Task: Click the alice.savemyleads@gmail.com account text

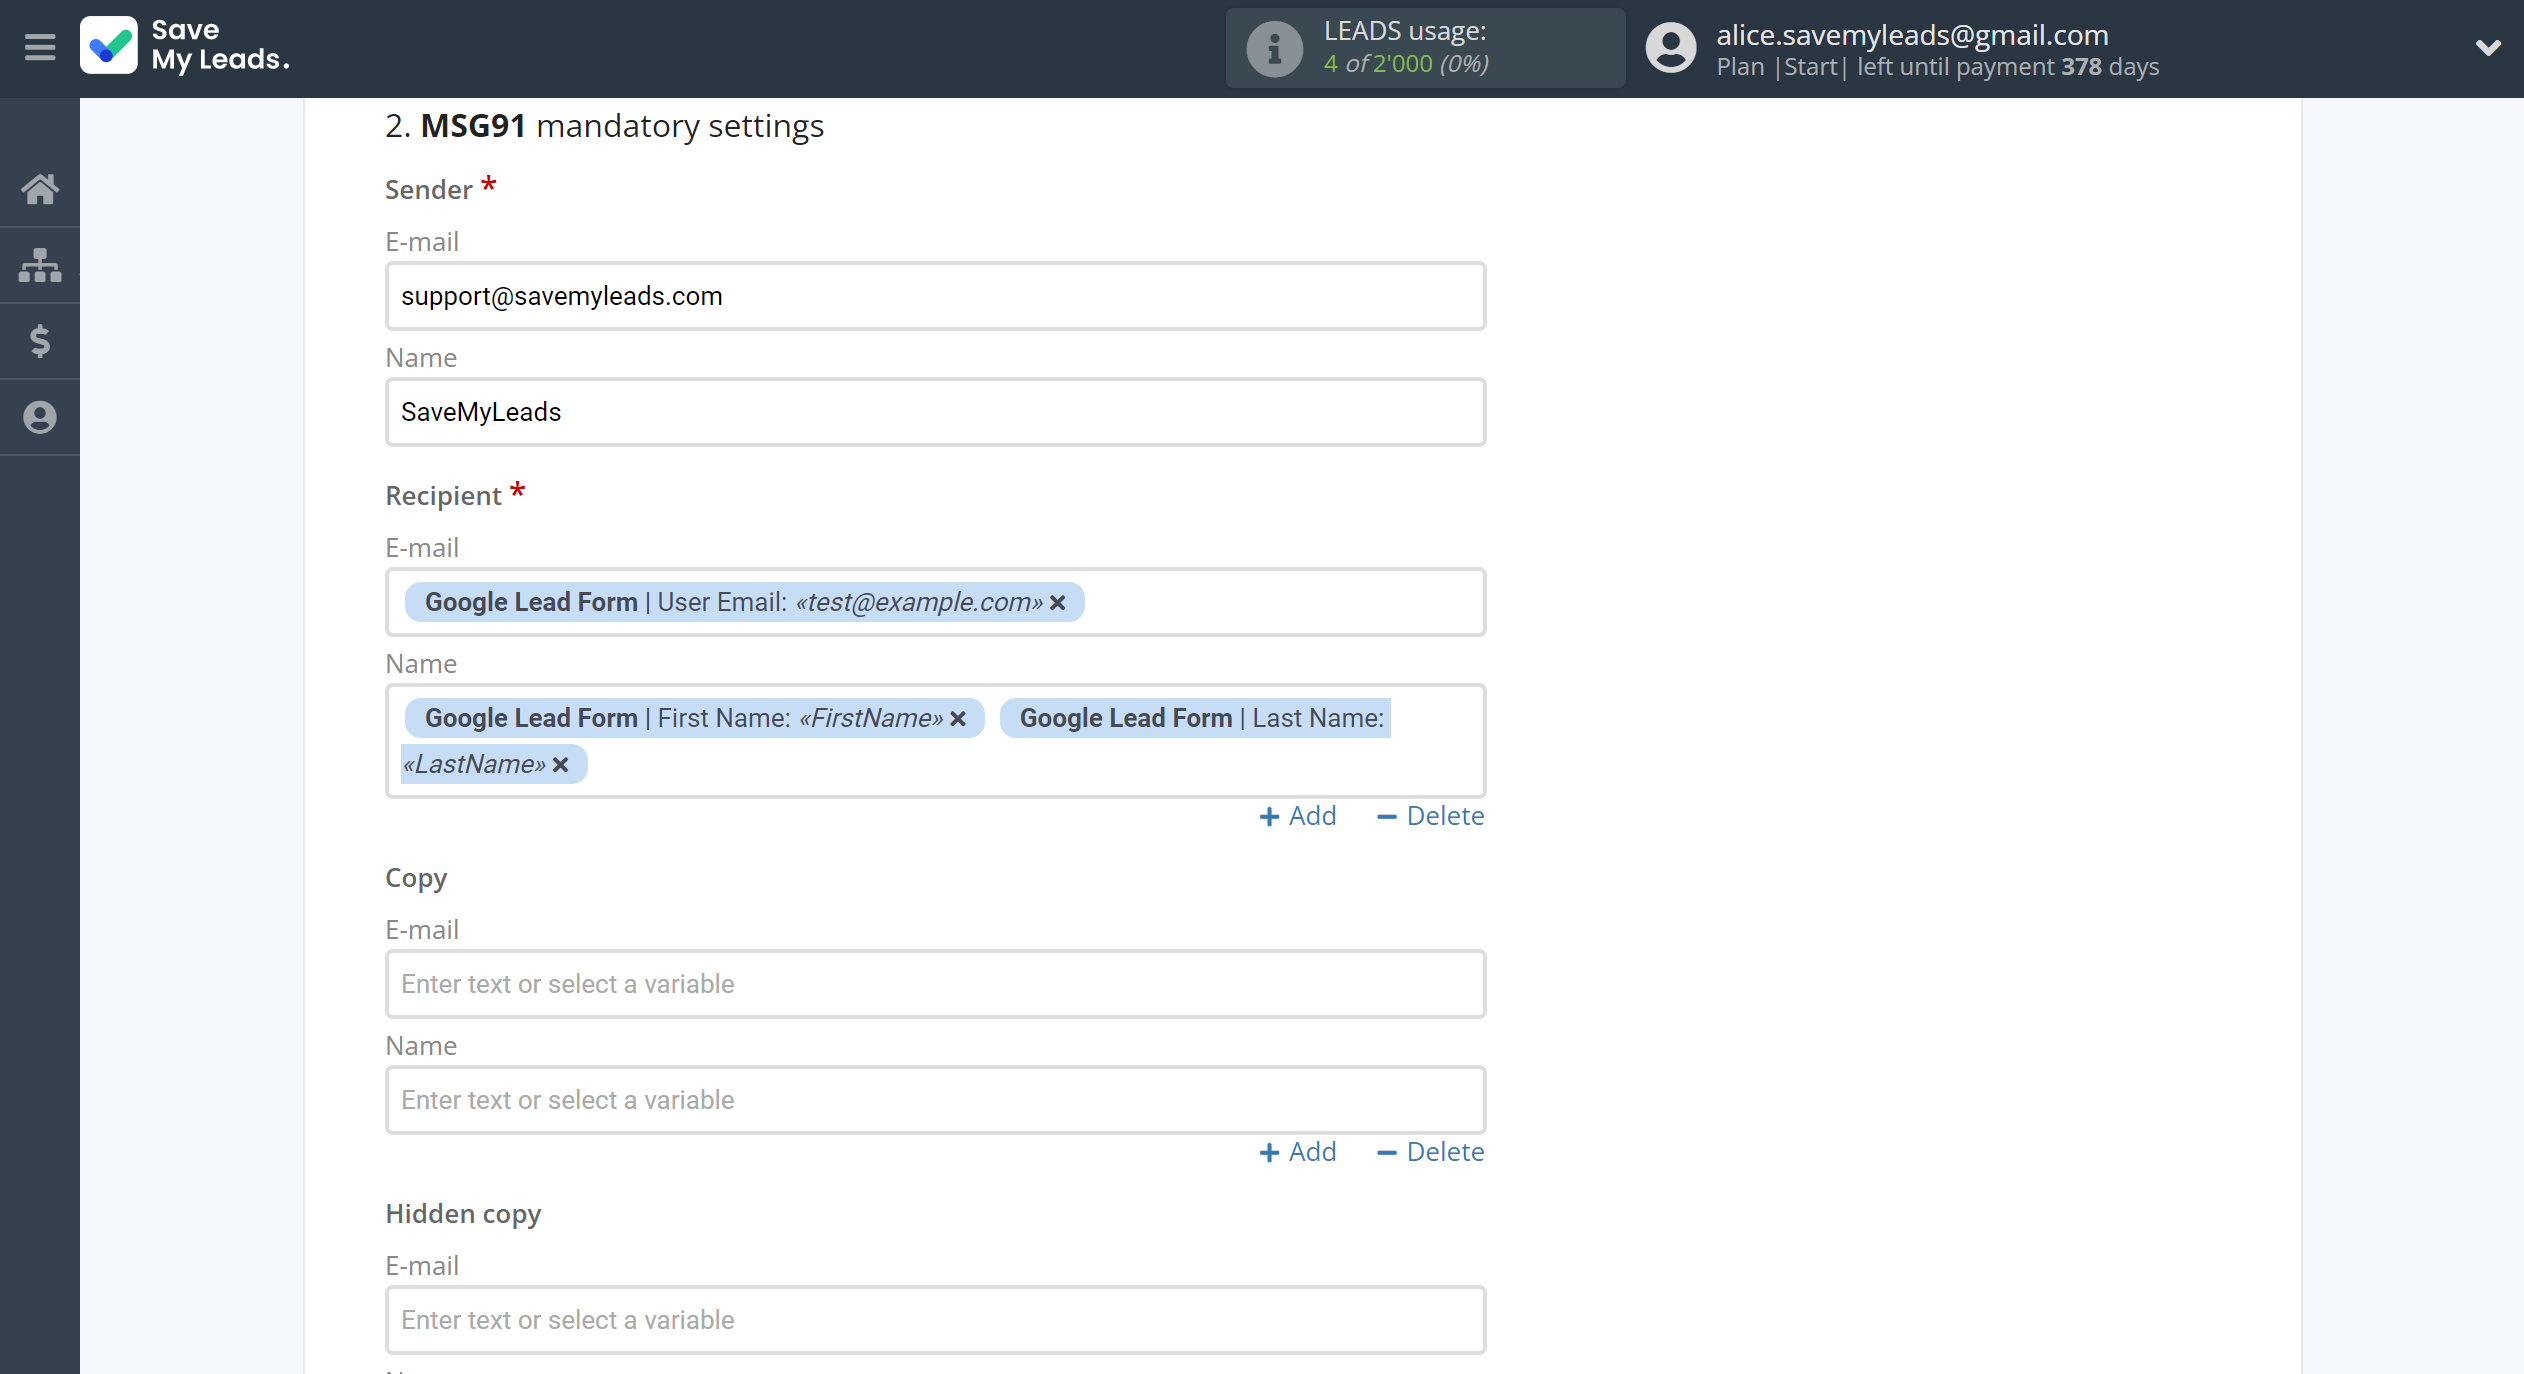Action: pos(1912,35)
